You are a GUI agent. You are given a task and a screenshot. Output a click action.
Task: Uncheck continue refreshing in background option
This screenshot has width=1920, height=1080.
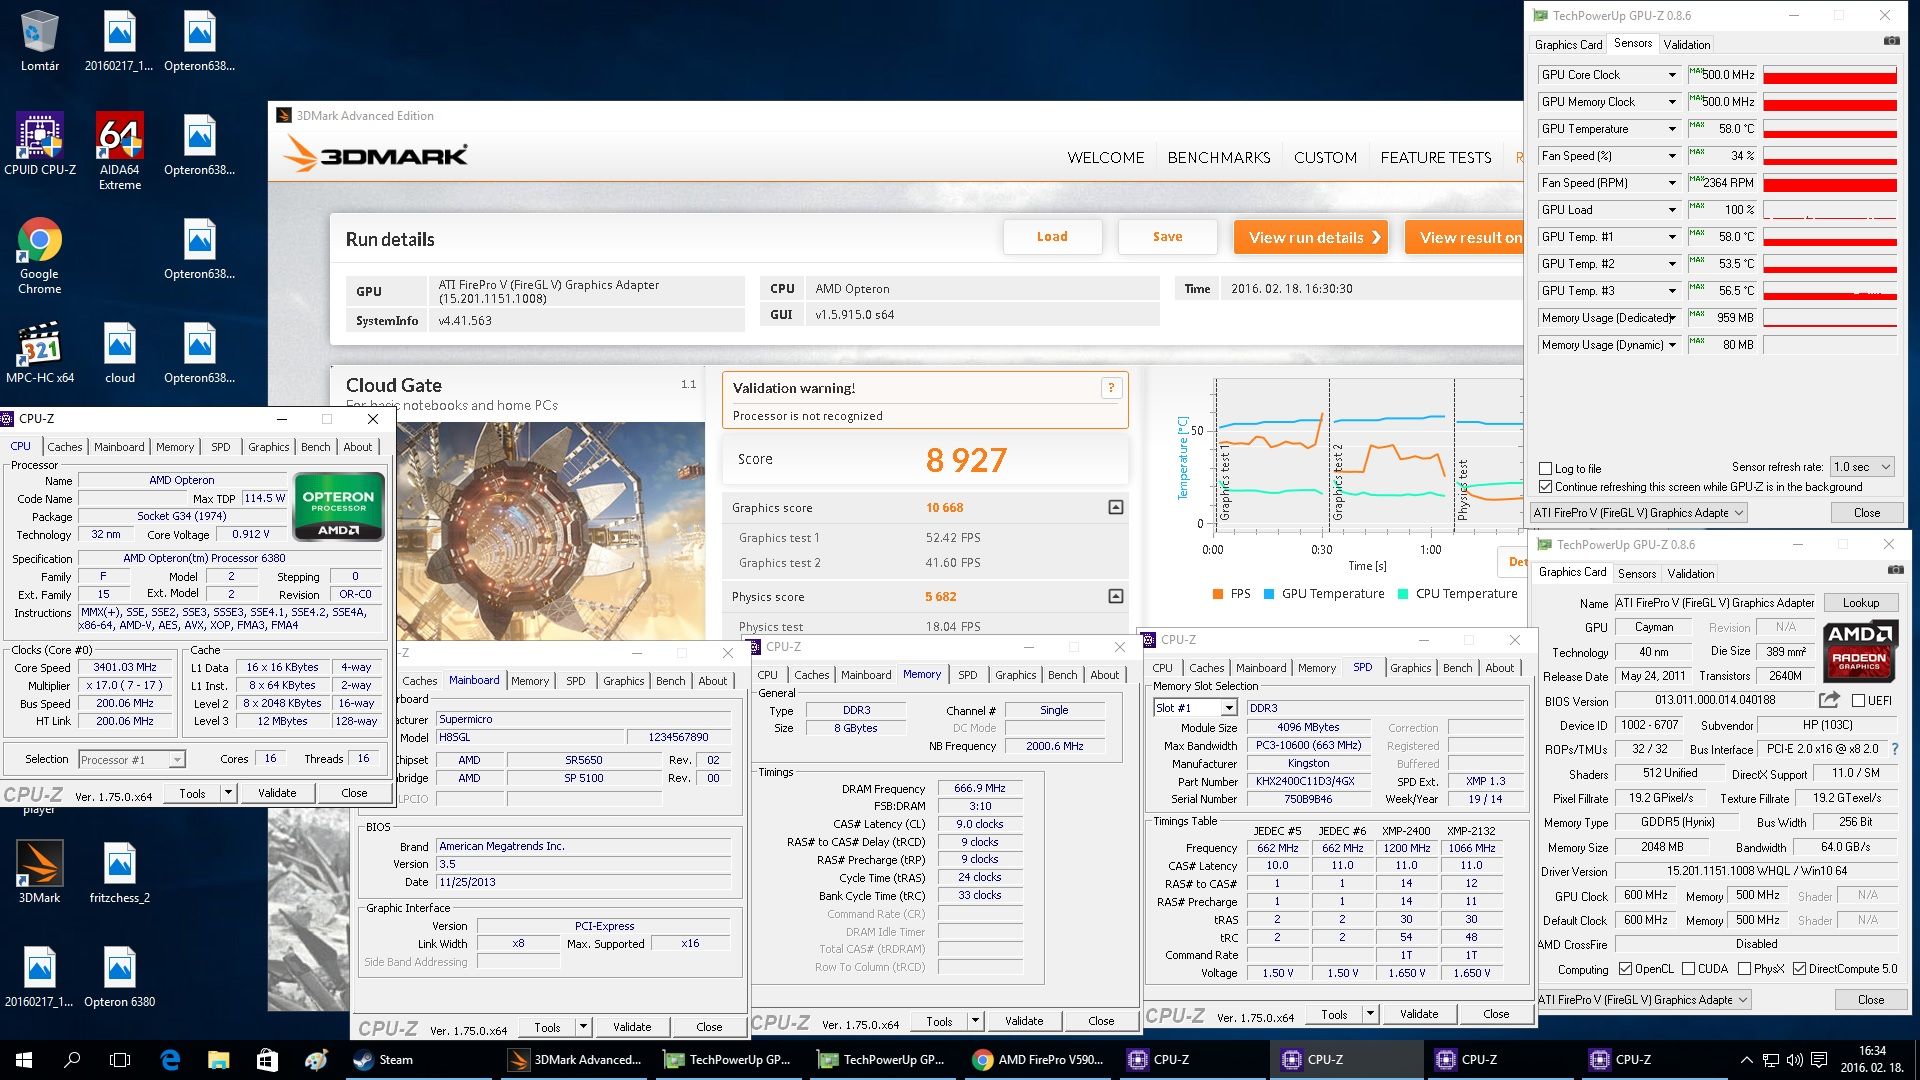(1546, 487)
